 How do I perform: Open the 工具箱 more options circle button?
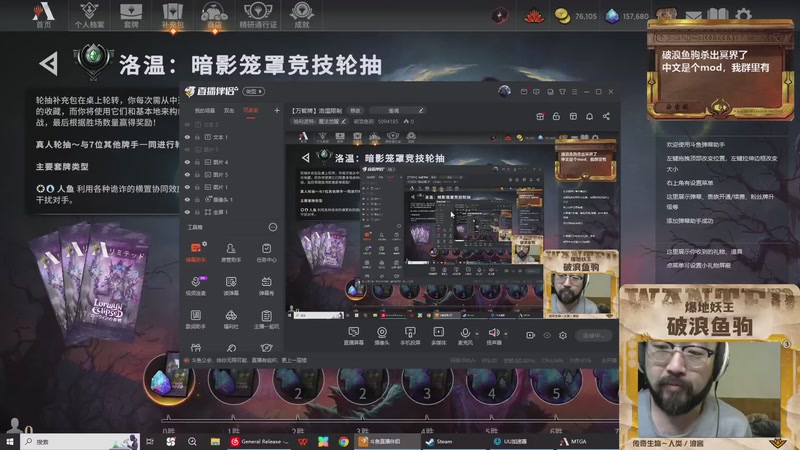tap(273, 227)
